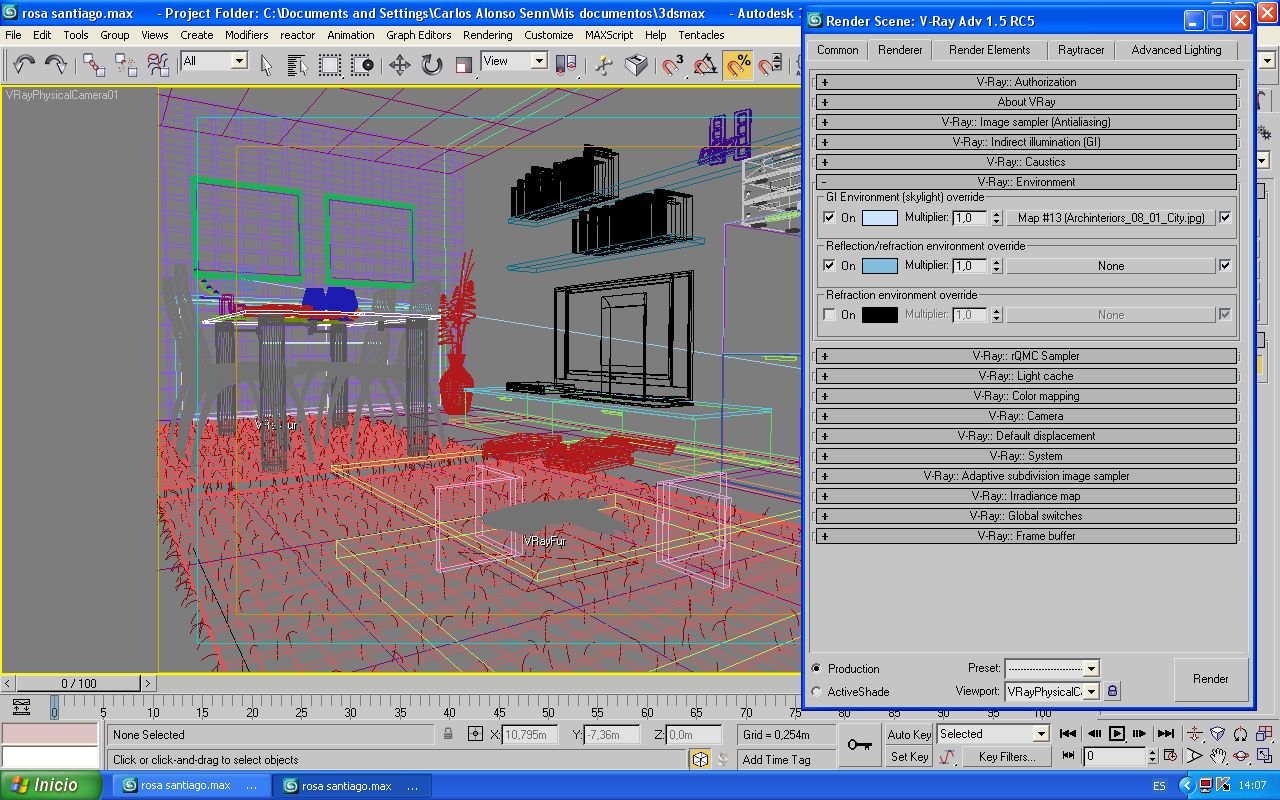Select the Production radio button
The height and width of the screenshot is (800, 1280).
pos(817,668)
